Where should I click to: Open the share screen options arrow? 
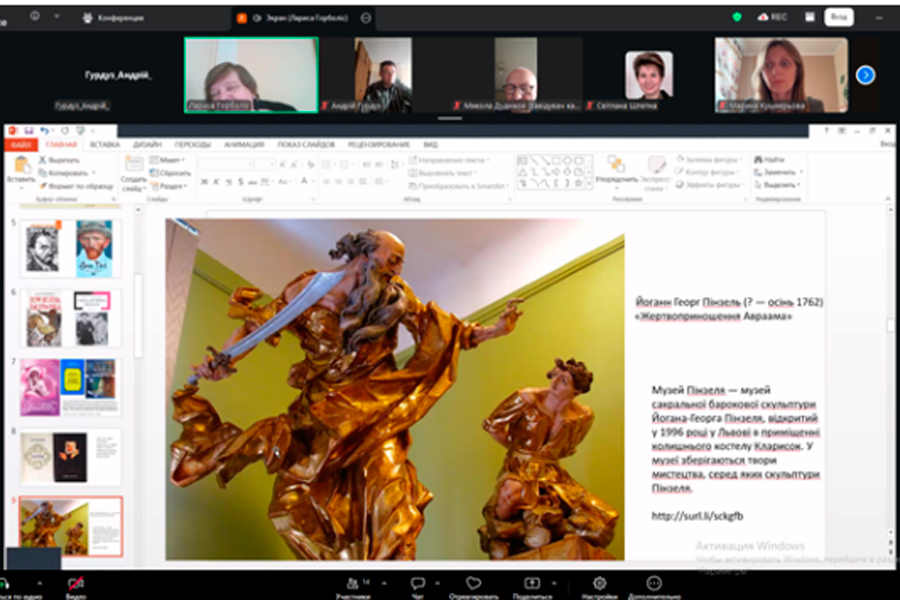tap(554, 583)
